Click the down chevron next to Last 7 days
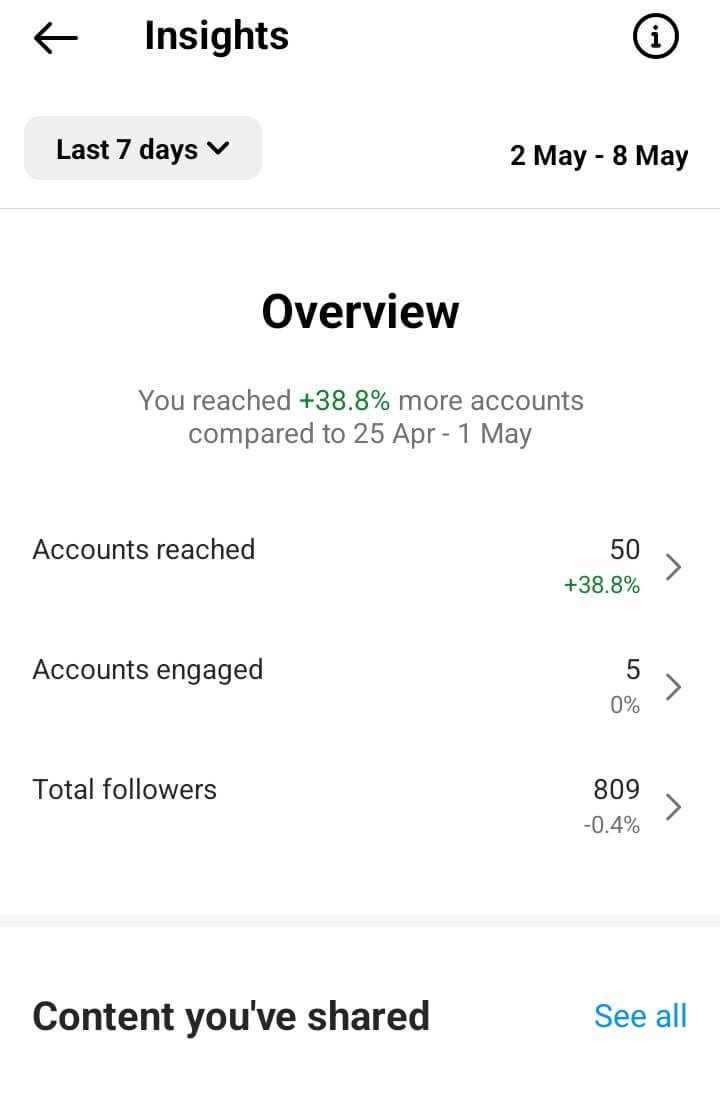This screenshot has height=1117, width=720. click(218, 149)
